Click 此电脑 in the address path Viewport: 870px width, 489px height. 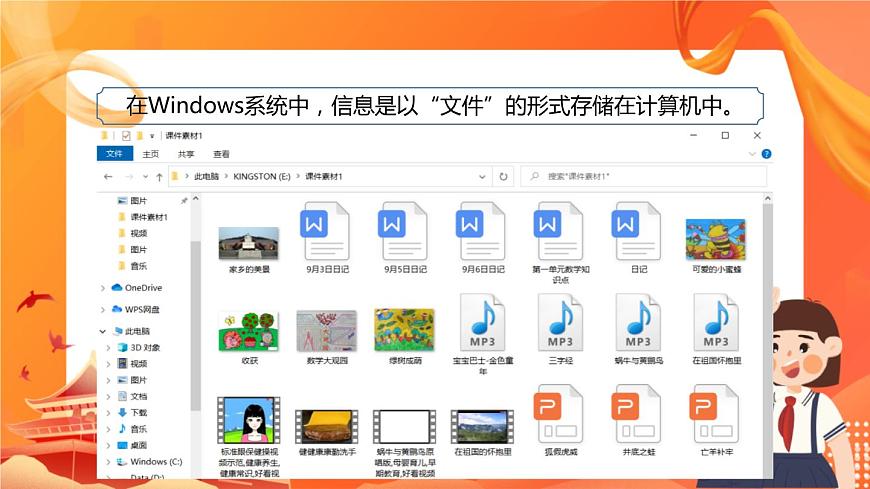[206, 177]
